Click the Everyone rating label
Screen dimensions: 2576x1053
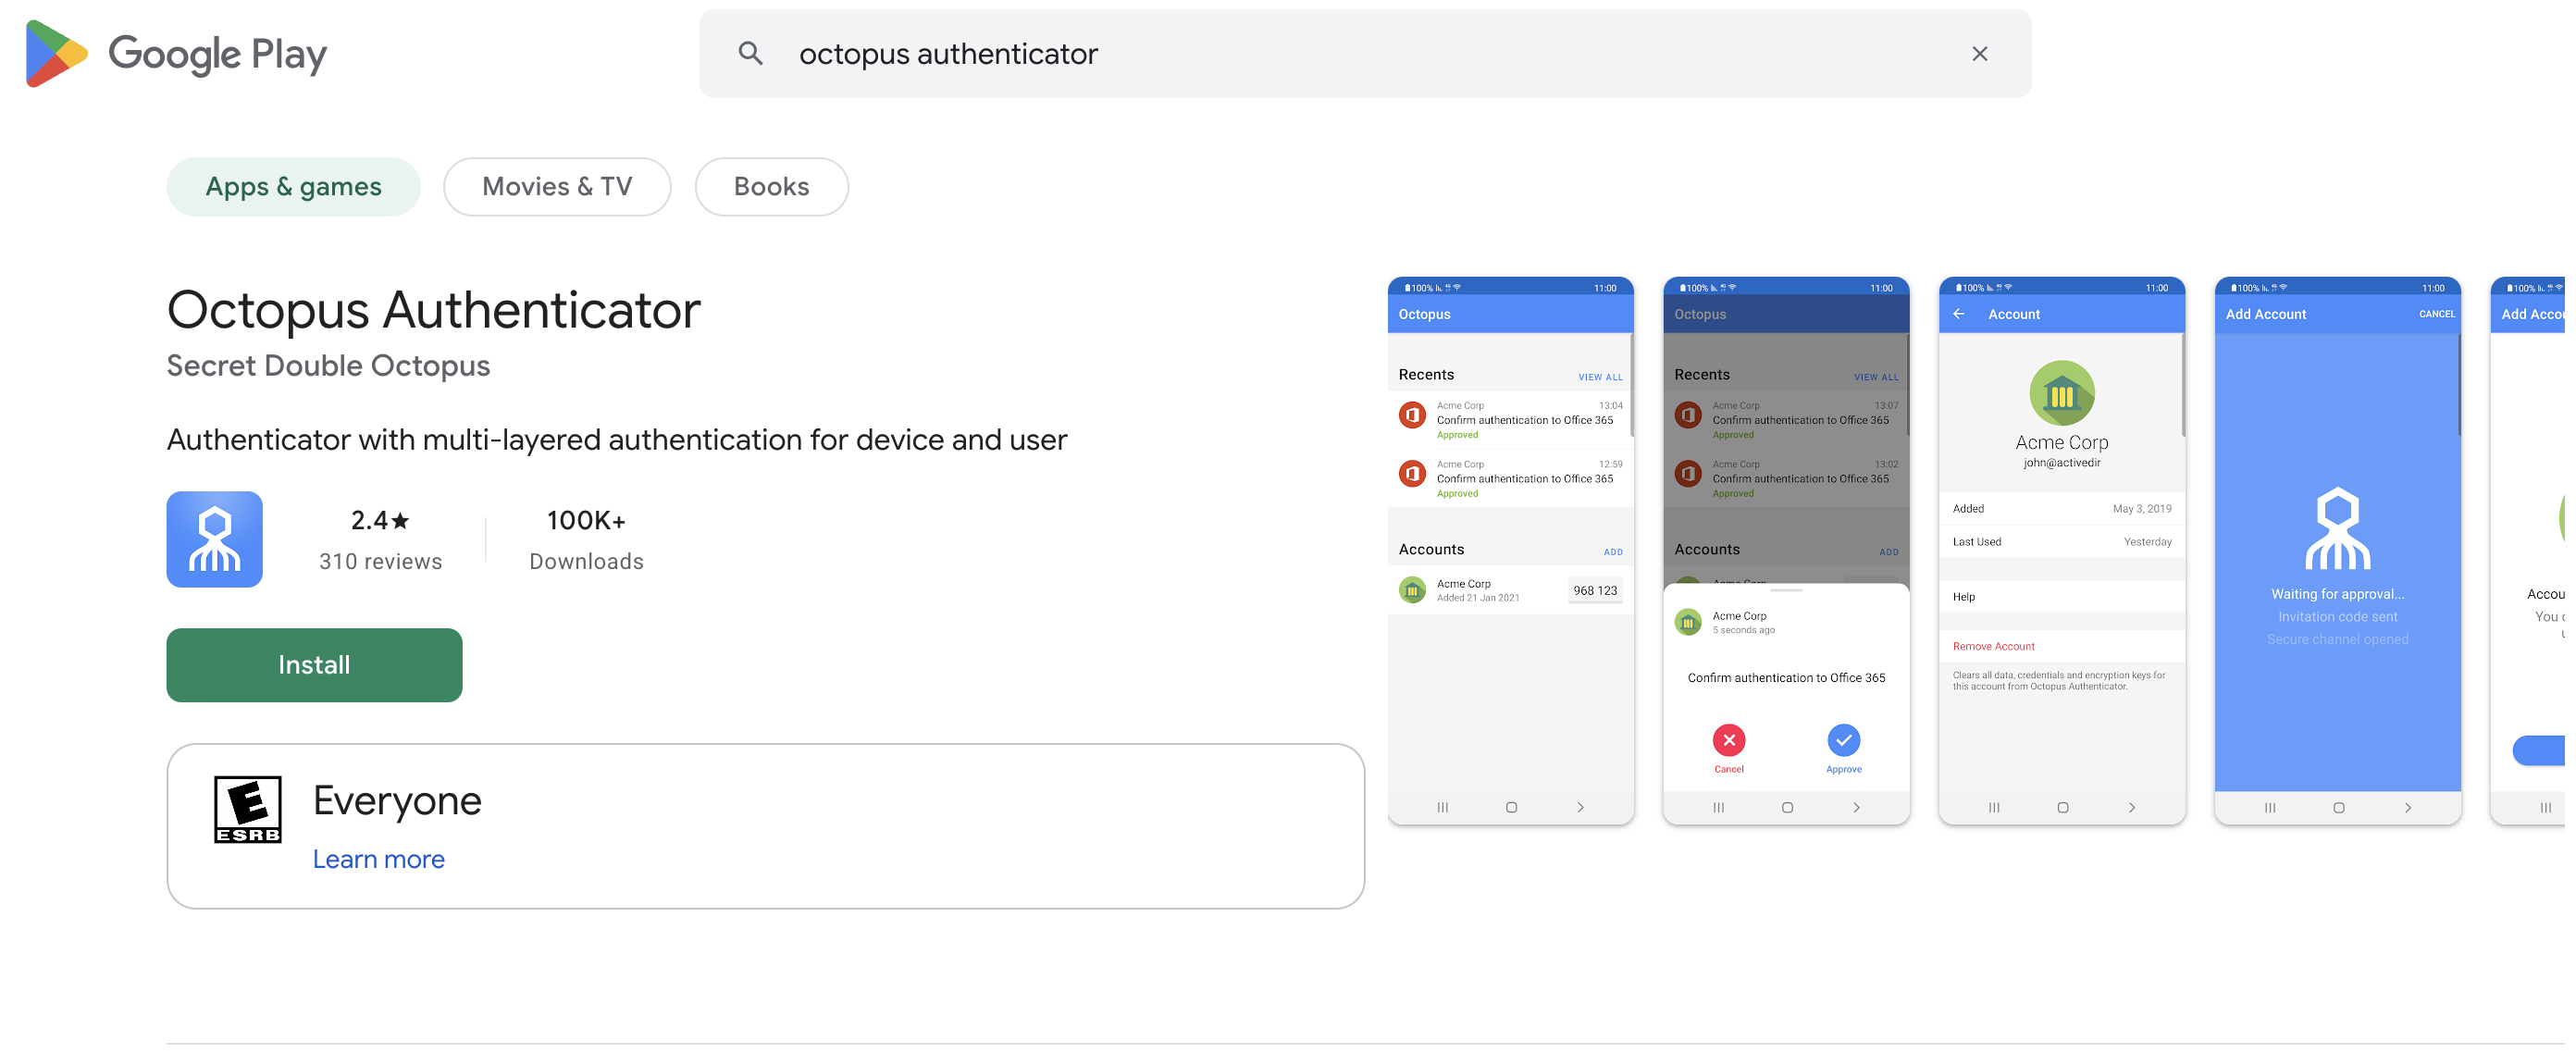397,801
